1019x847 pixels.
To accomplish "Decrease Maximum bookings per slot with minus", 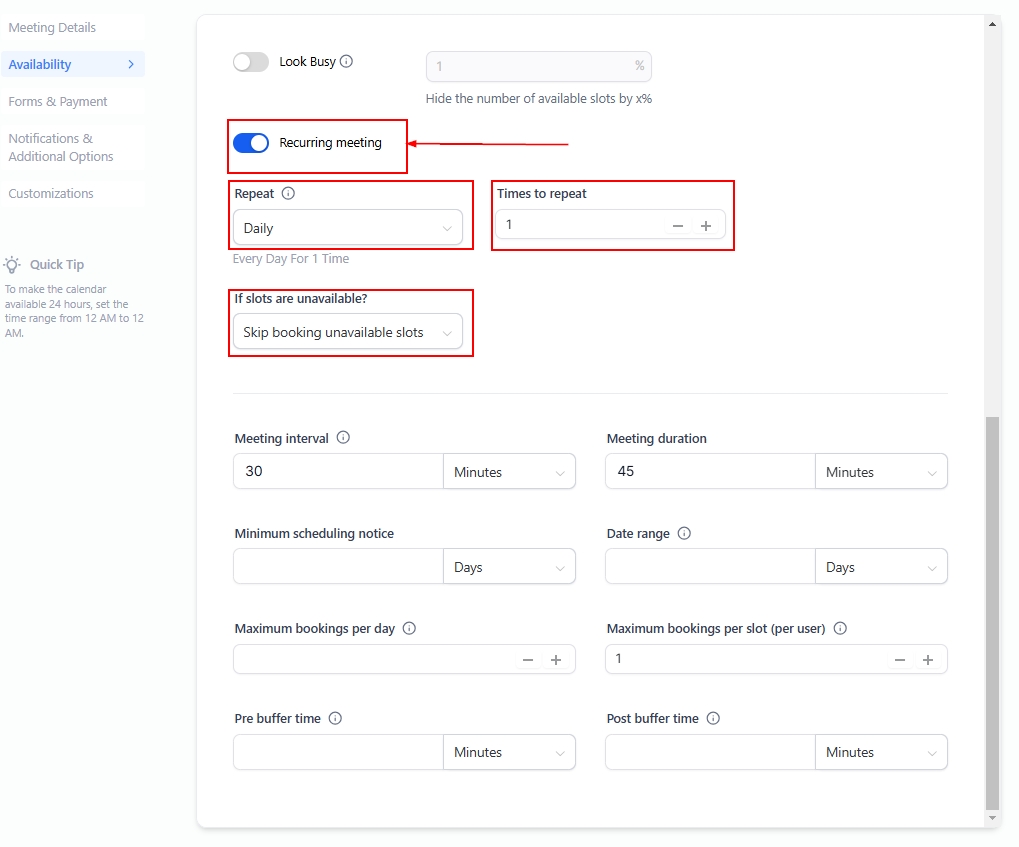I will pos(900,660).
